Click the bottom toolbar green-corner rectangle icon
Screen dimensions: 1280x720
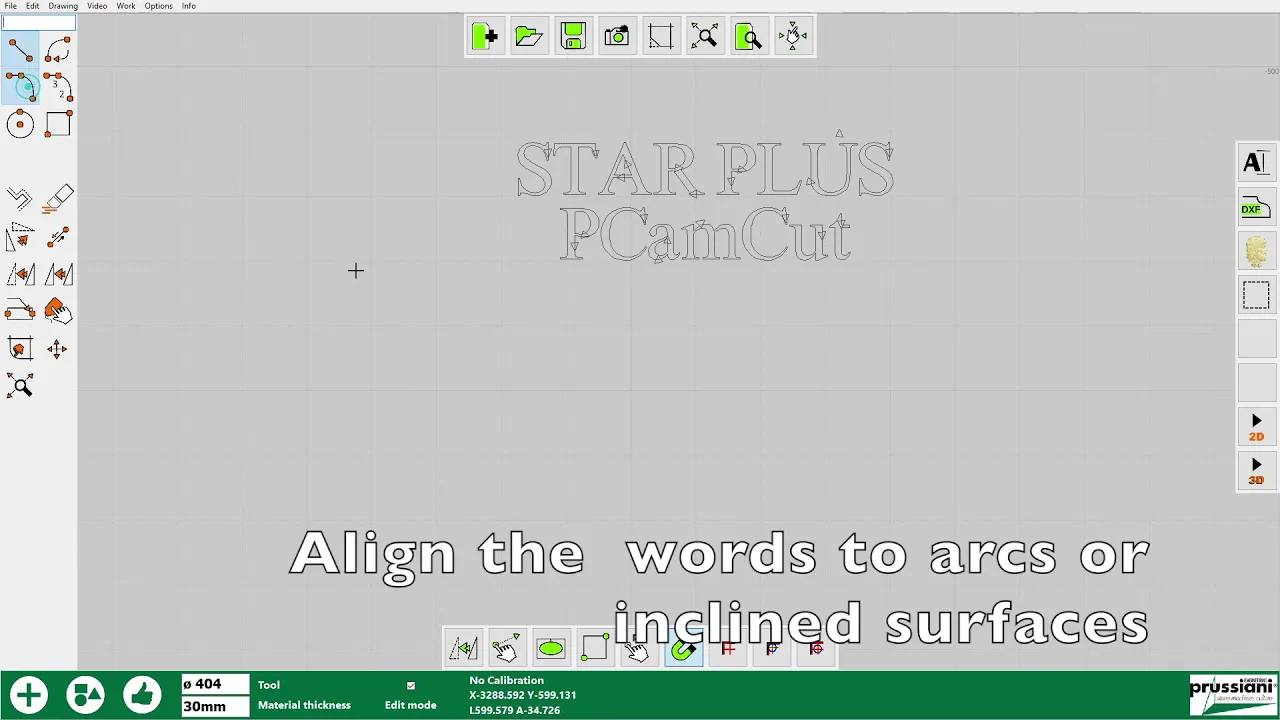point(595,649)
